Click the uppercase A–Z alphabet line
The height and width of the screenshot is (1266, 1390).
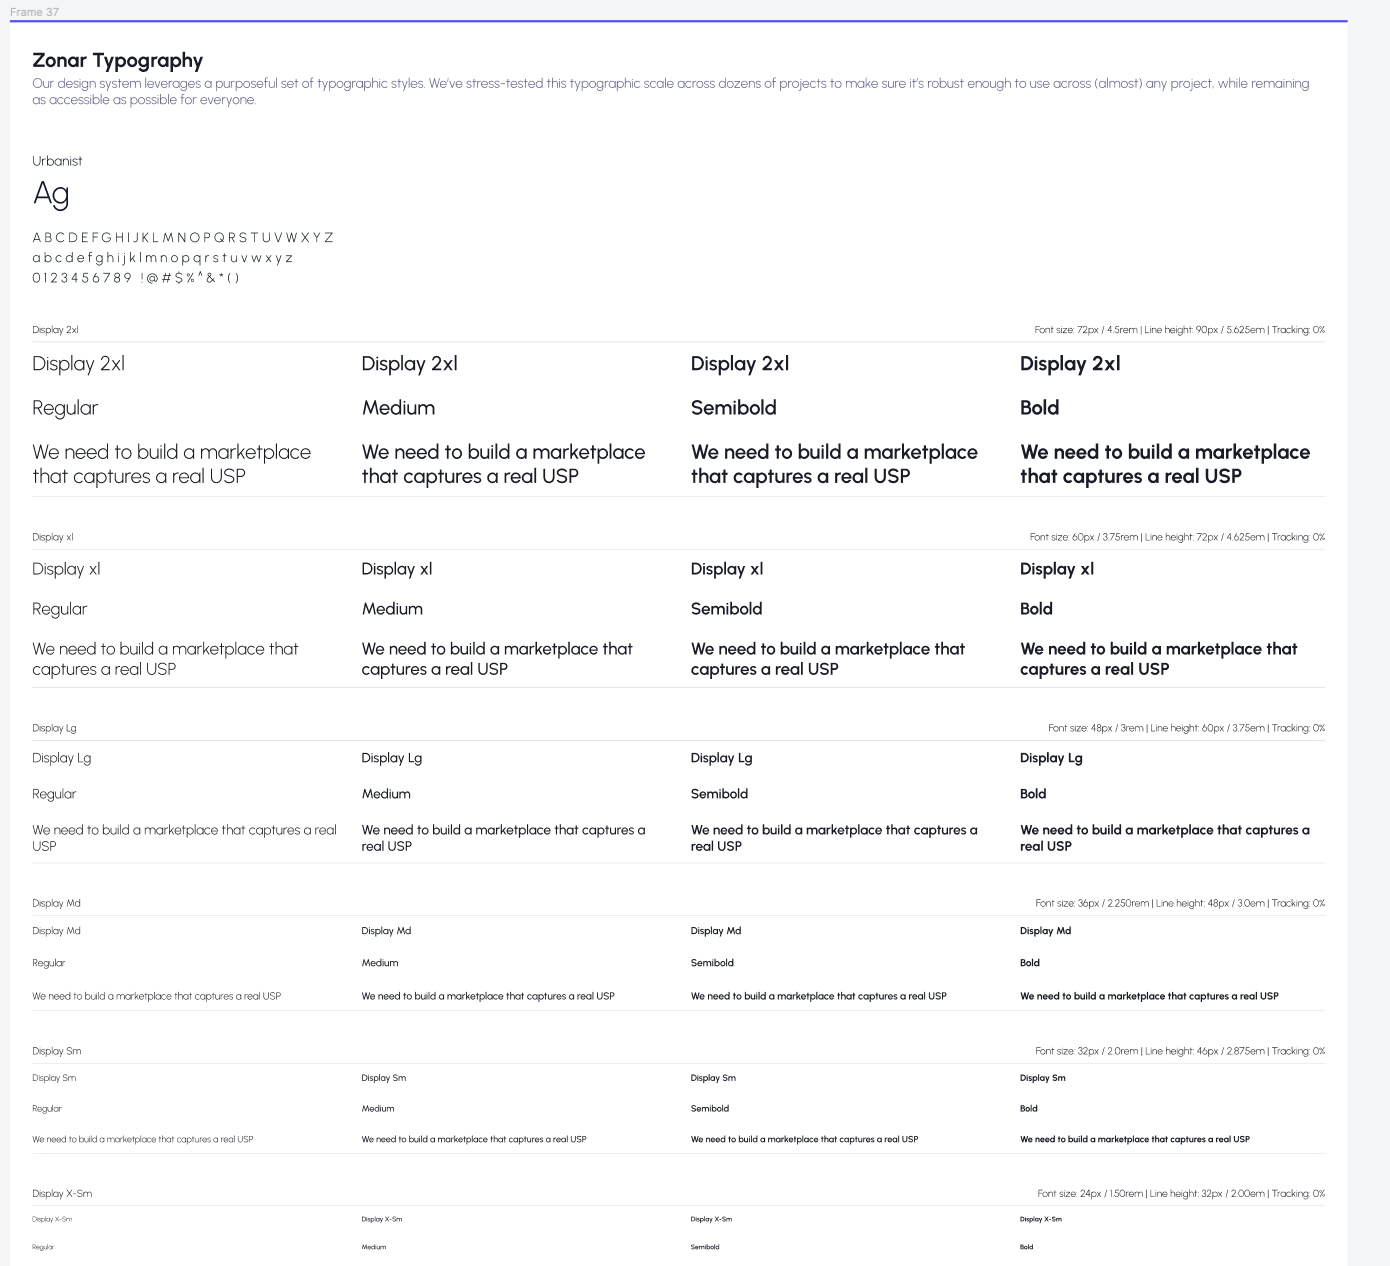[182, 238]
